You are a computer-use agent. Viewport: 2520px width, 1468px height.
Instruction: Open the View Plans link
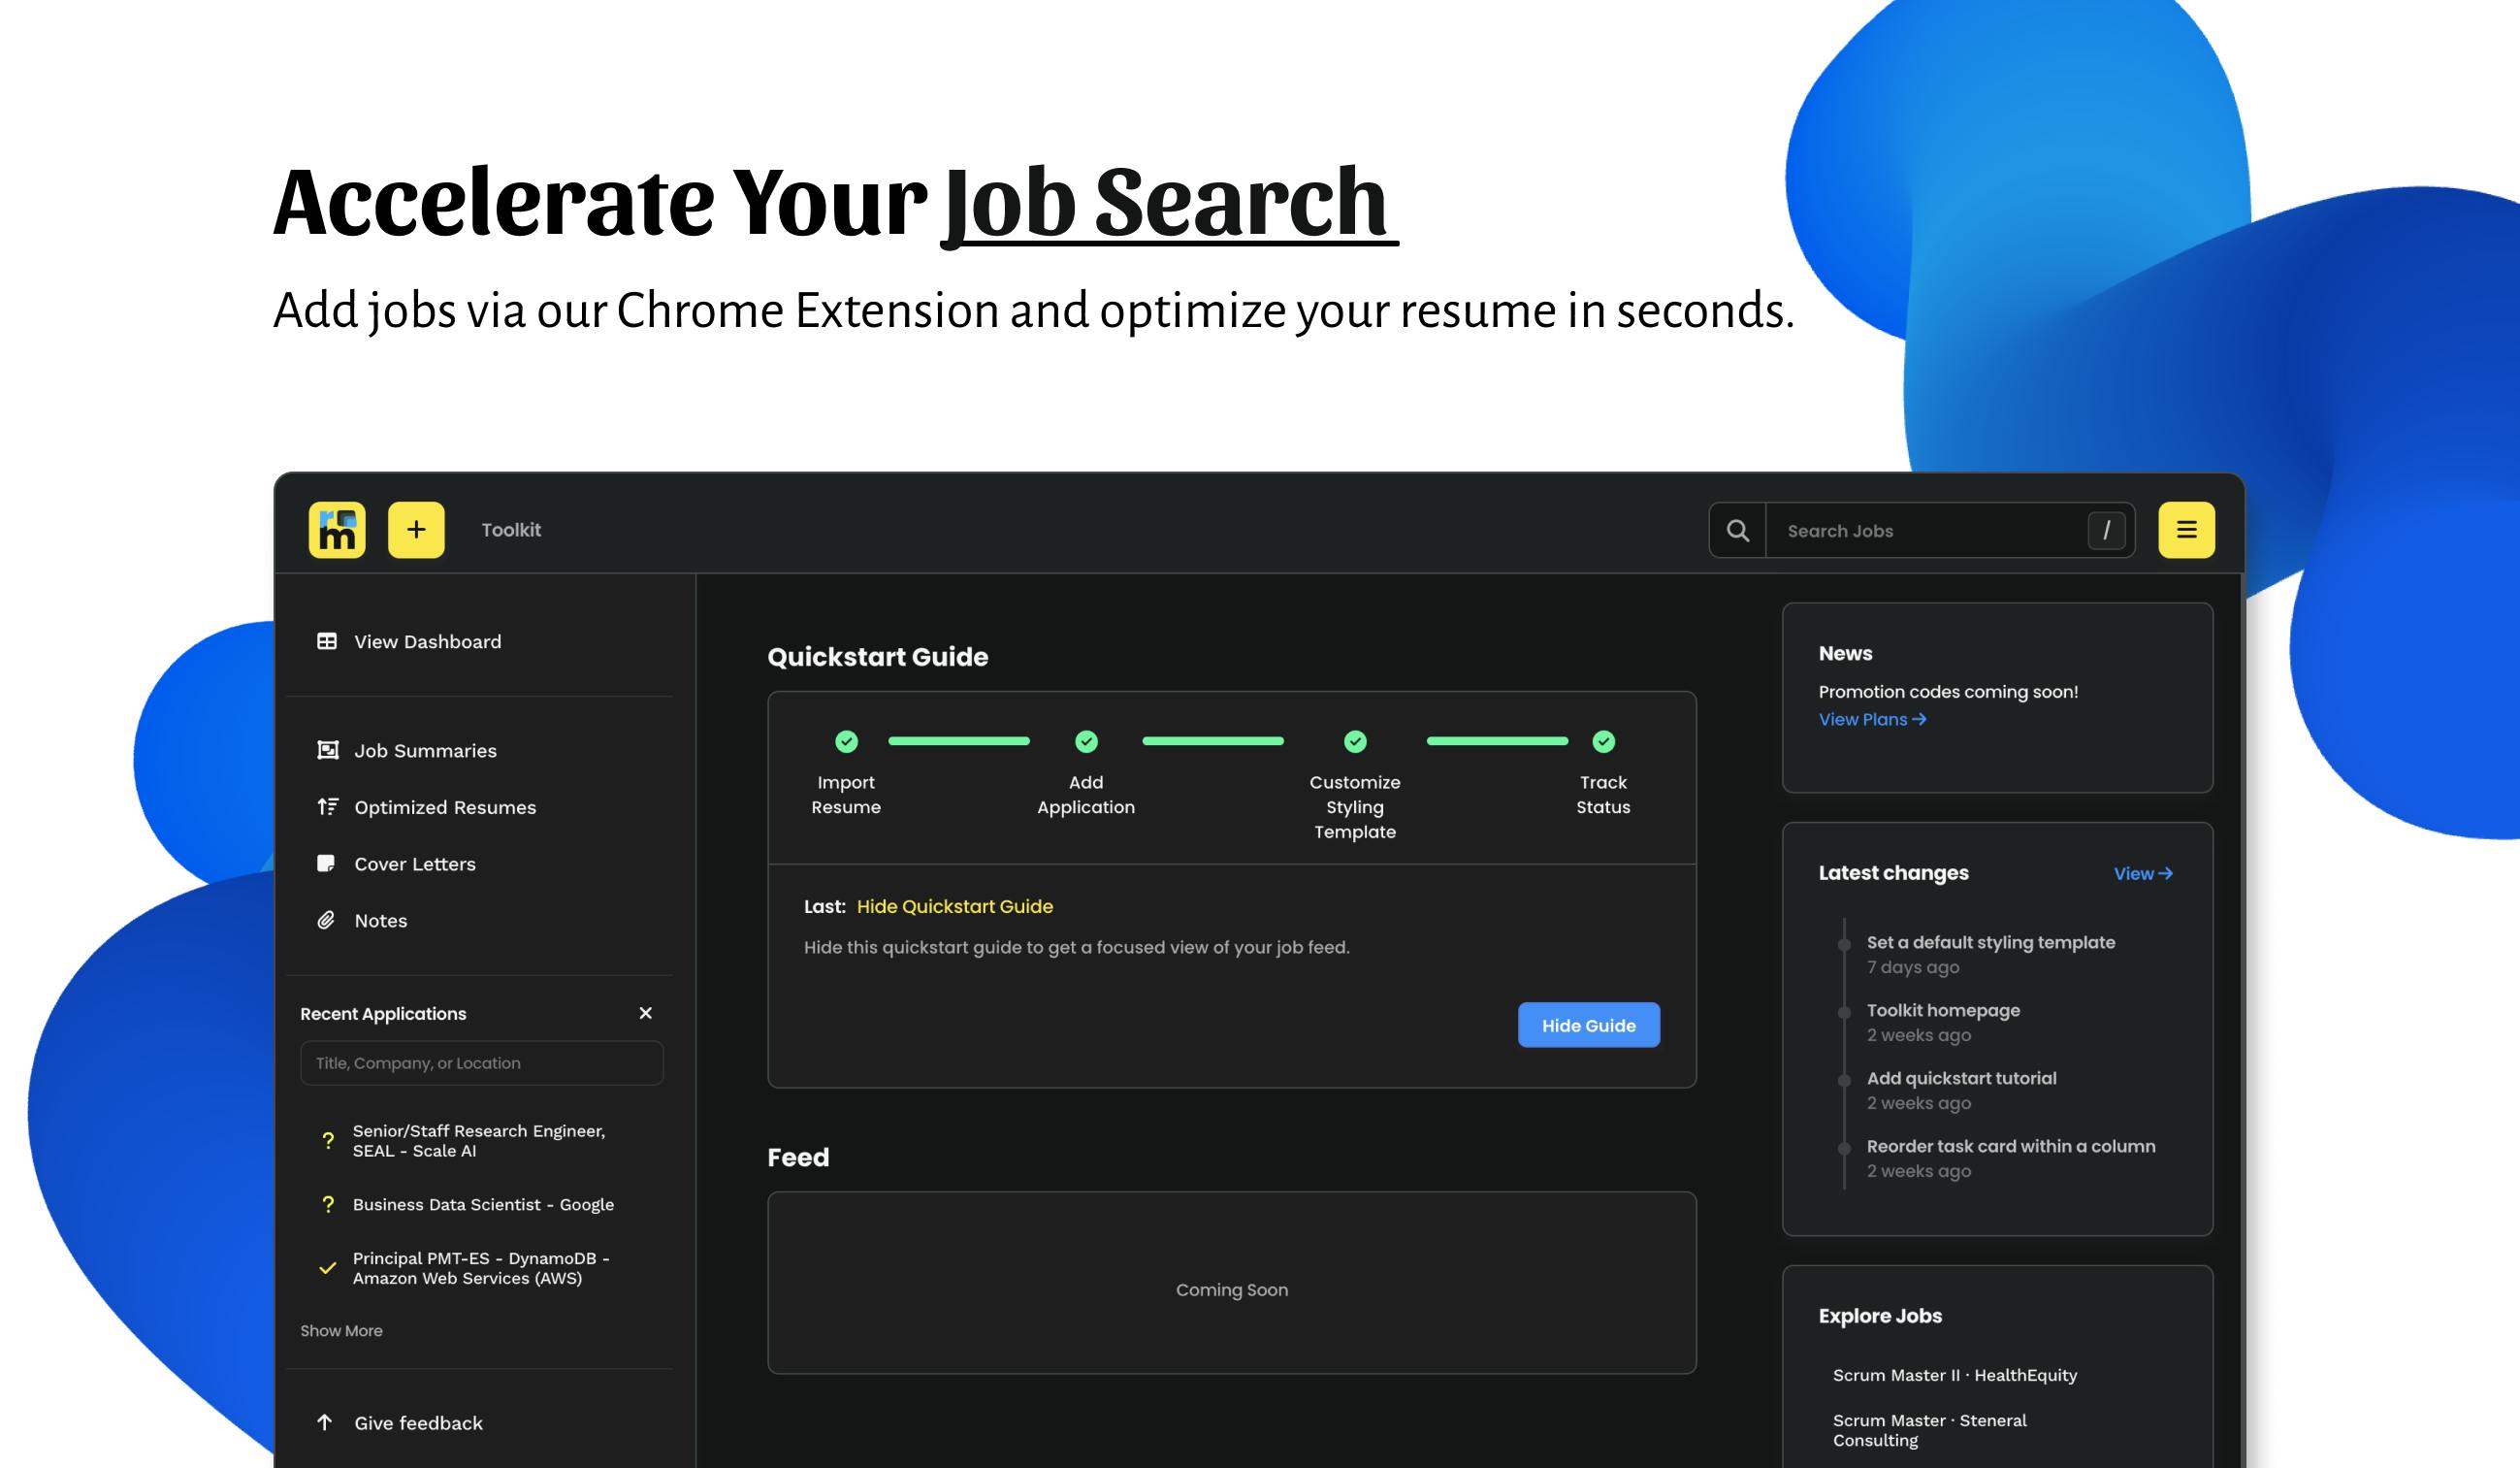[x=1871, y=719]
